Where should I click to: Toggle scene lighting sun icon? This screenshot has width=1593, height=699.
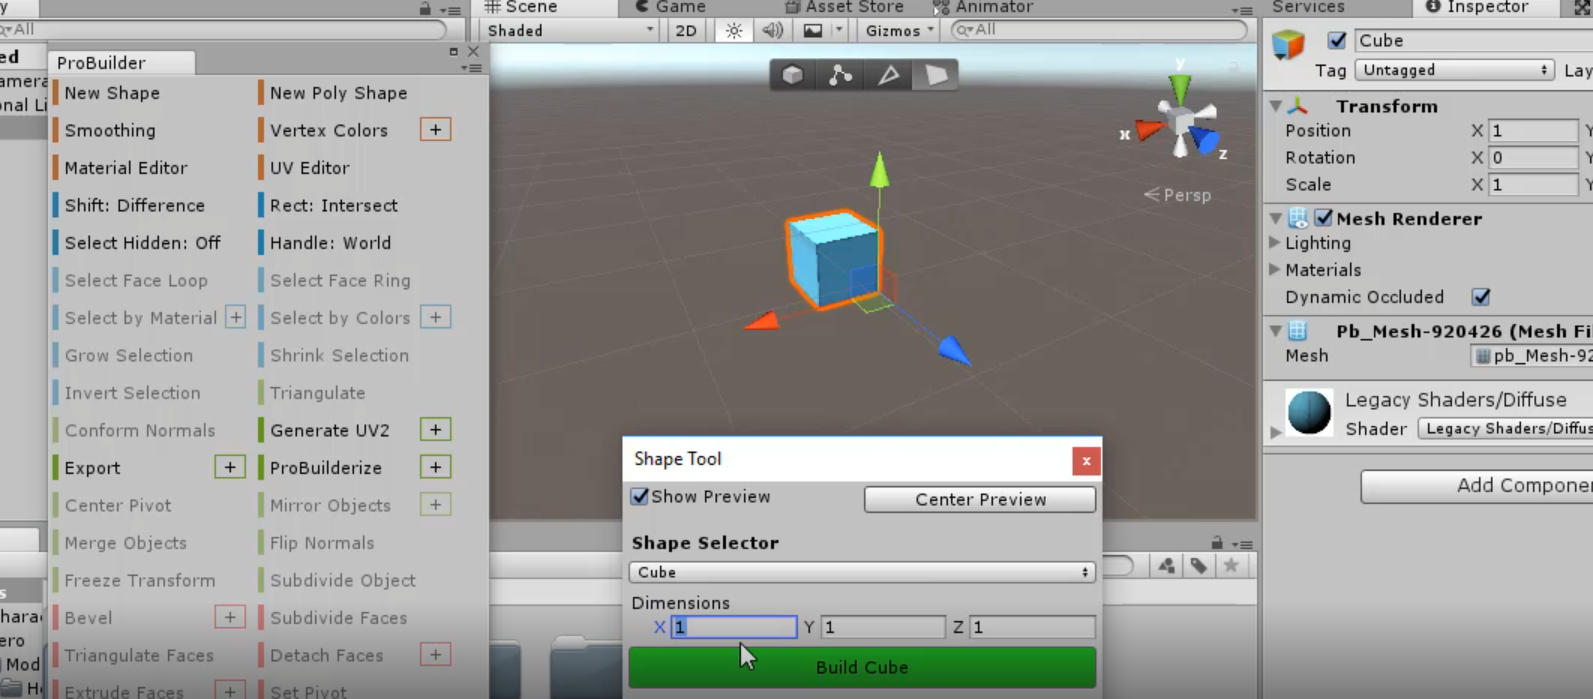(734, 30)
